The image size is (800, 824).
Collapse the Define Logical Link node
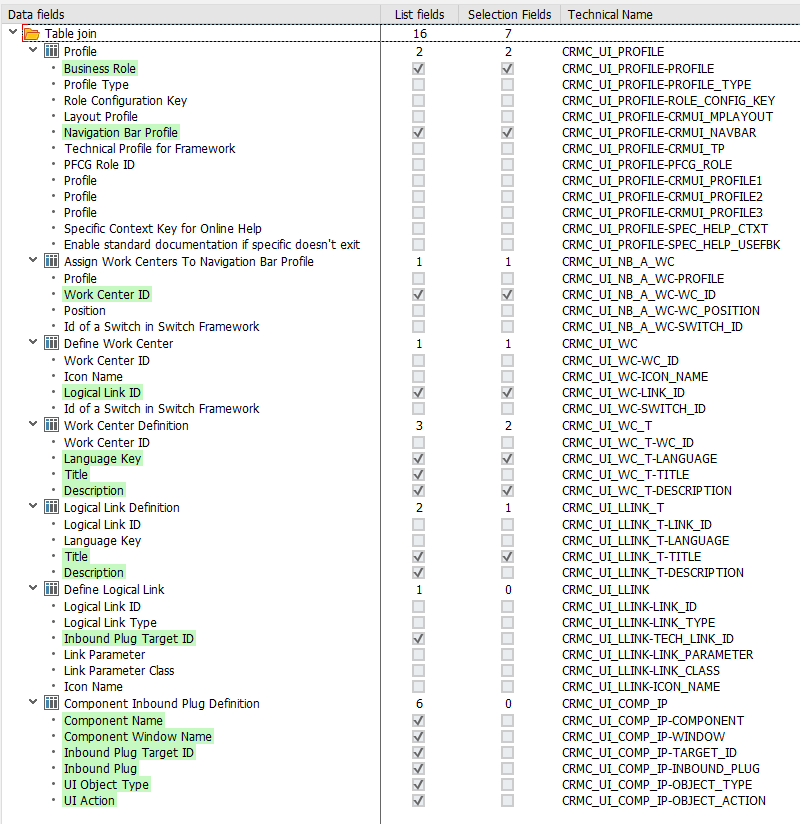click(x=33, y=588)
